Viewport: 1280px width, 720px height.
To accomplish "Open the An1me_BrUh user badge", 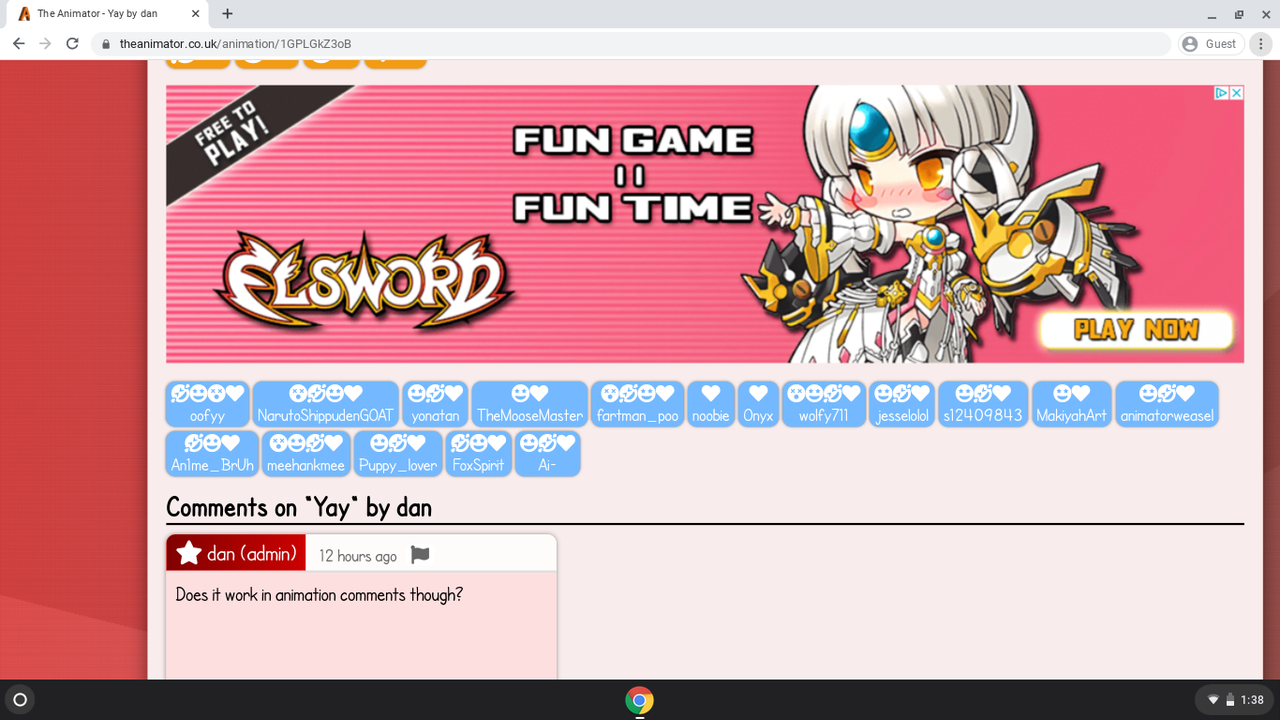I will coord(212,454).
